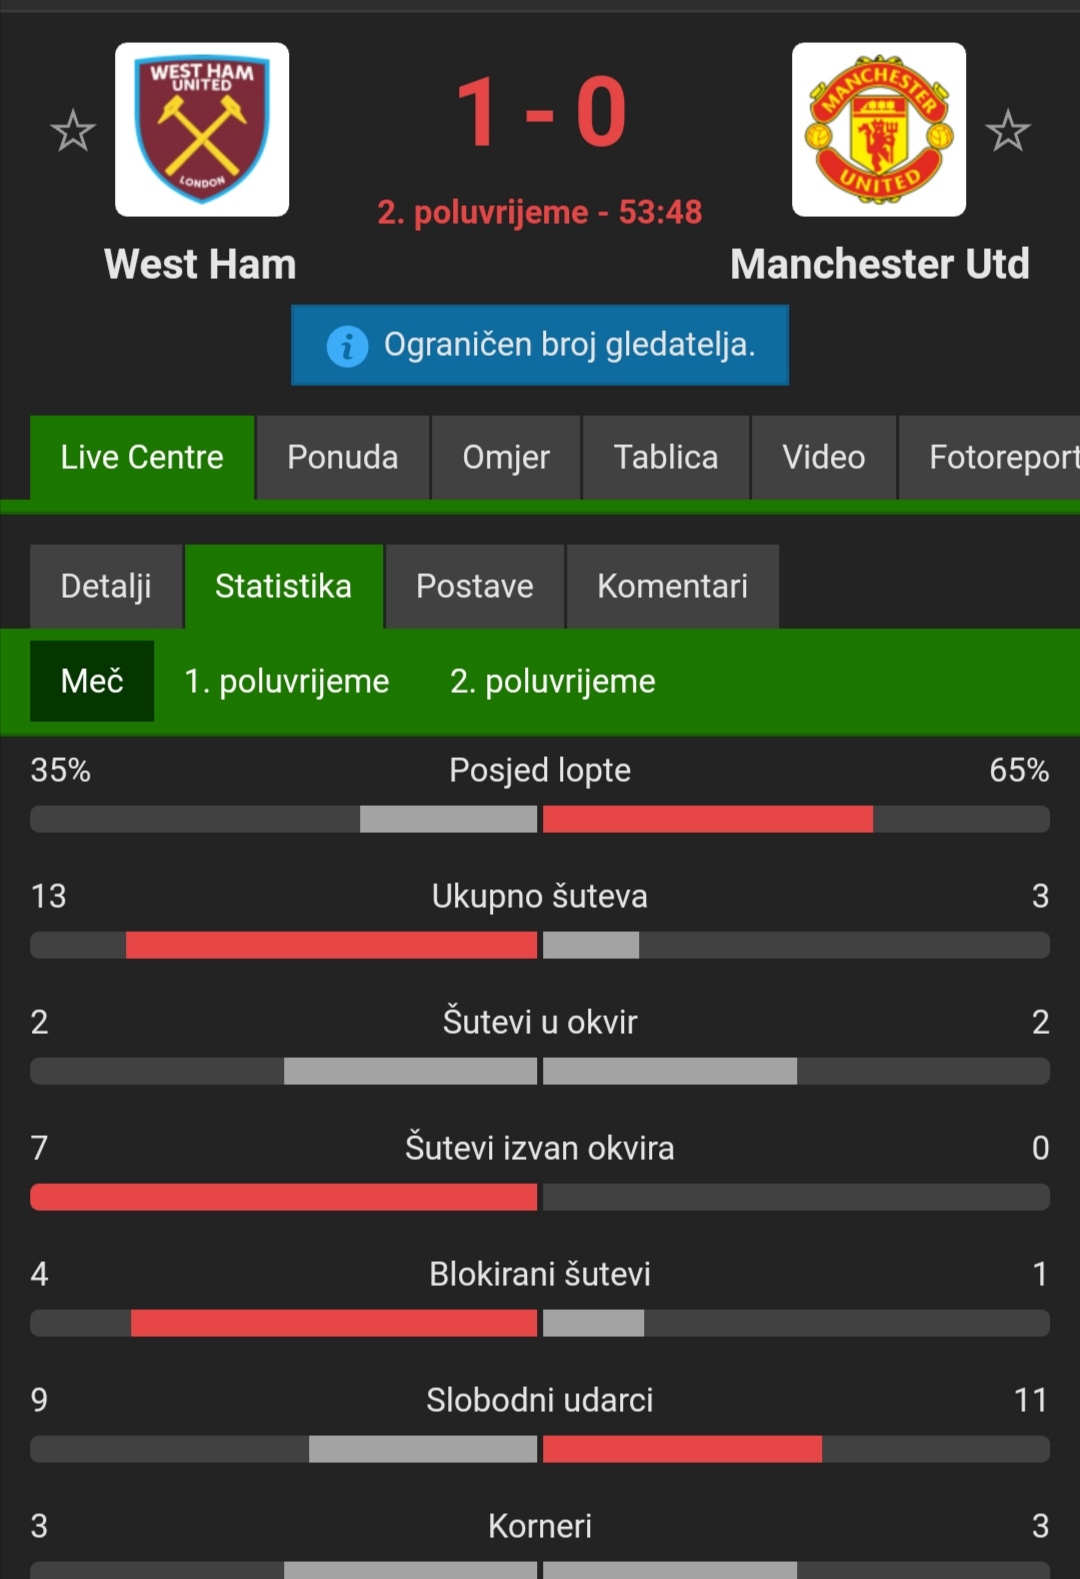Viewport: 1080px width, 1579px height.
Task: Select the Live Centre tab
Action: tap(142, 457)
